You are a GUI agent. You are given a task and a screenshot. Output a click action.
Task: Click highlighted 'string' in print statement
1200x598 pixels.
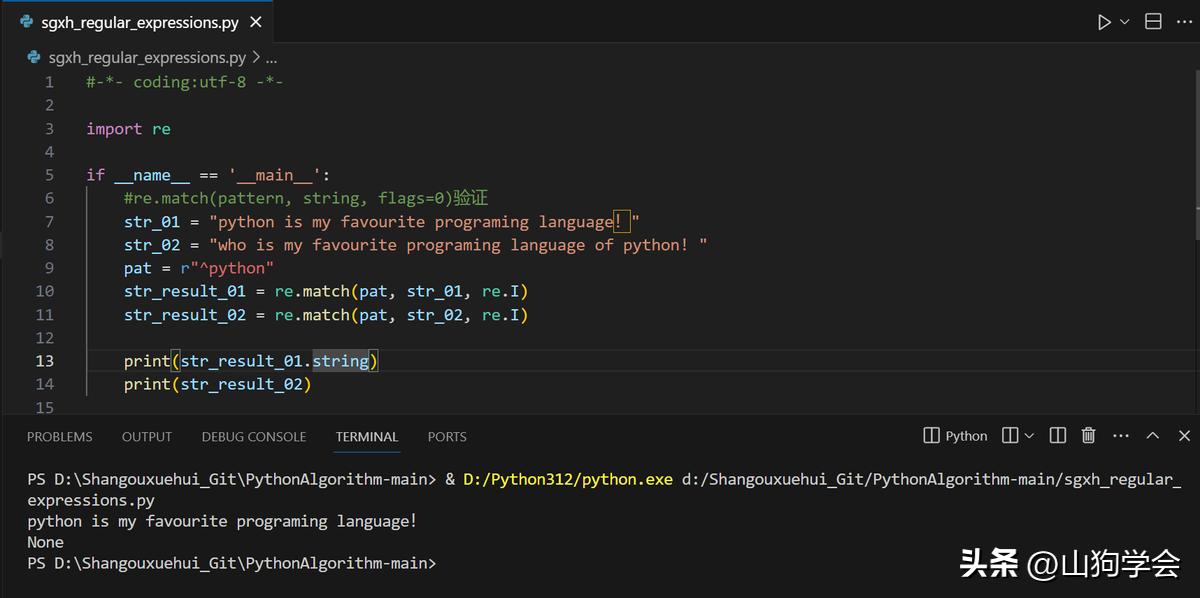(x=340, y=361)
